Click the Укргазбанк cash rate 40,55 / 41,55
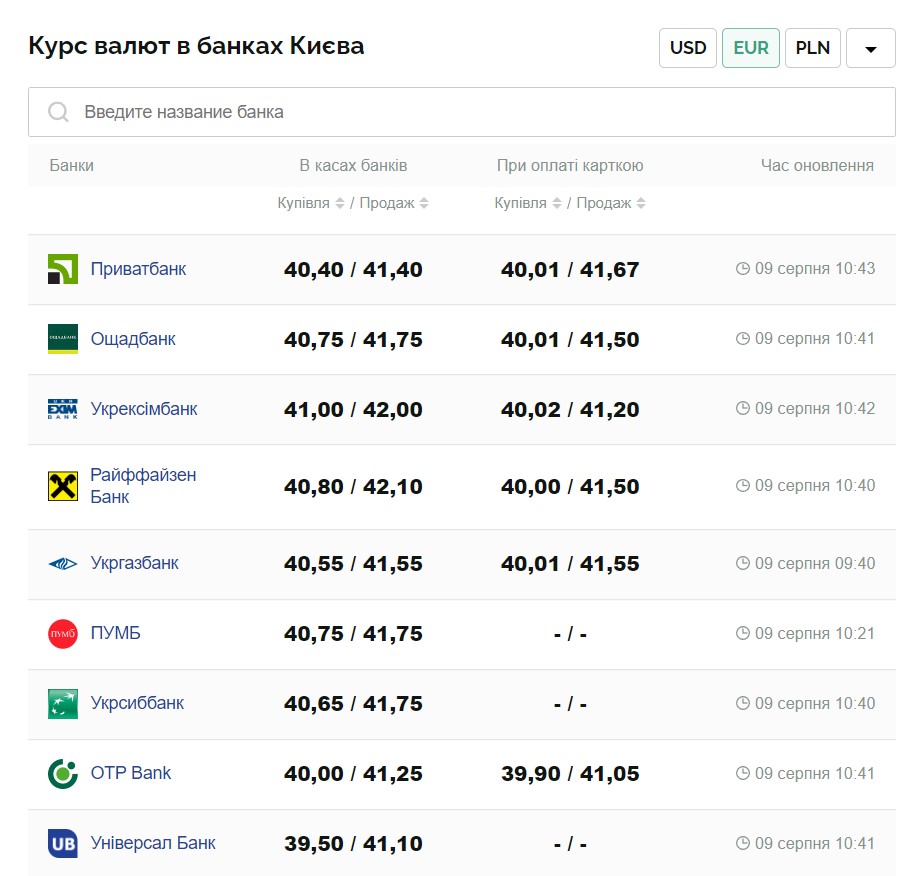 tap(353, 564)
